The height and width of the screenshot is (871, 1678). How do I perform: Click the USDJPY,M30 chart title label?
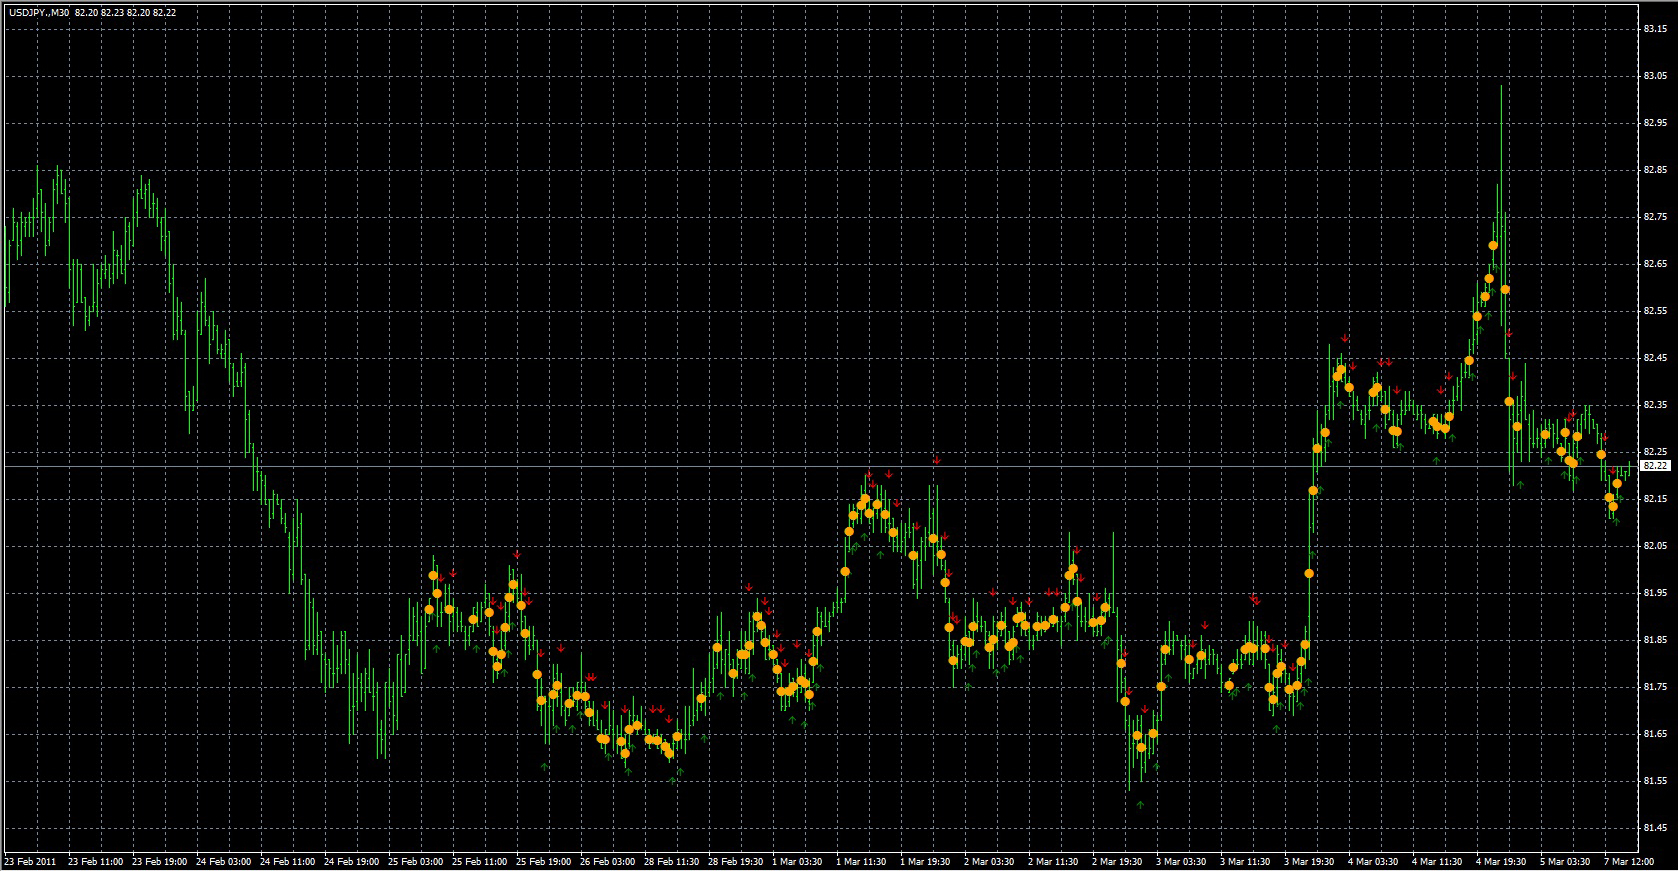39,12
